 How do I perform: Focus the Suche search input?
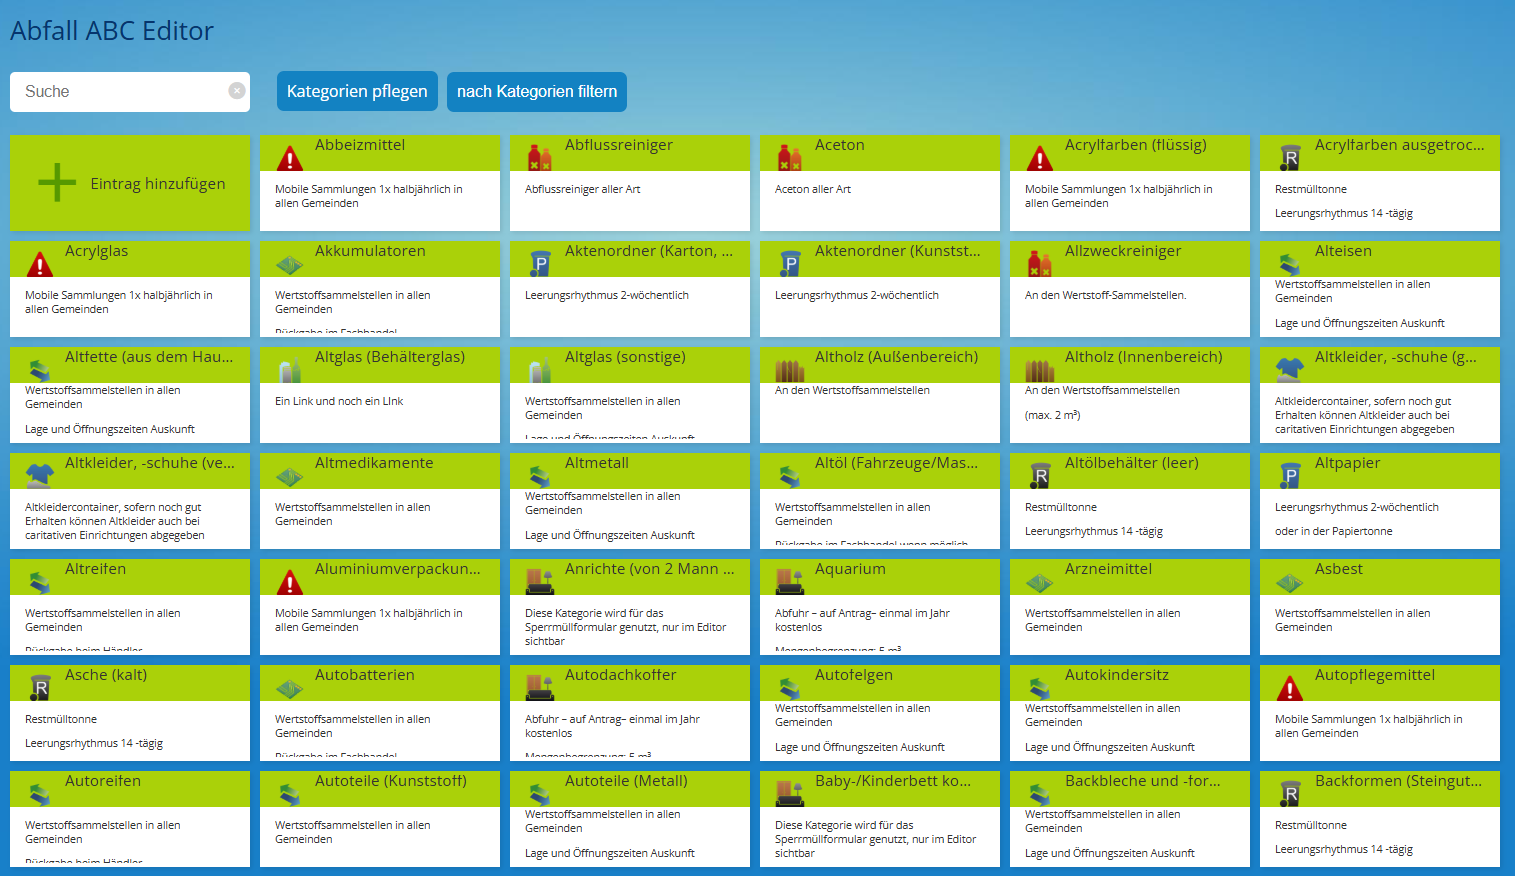click(x=120, y=92)
